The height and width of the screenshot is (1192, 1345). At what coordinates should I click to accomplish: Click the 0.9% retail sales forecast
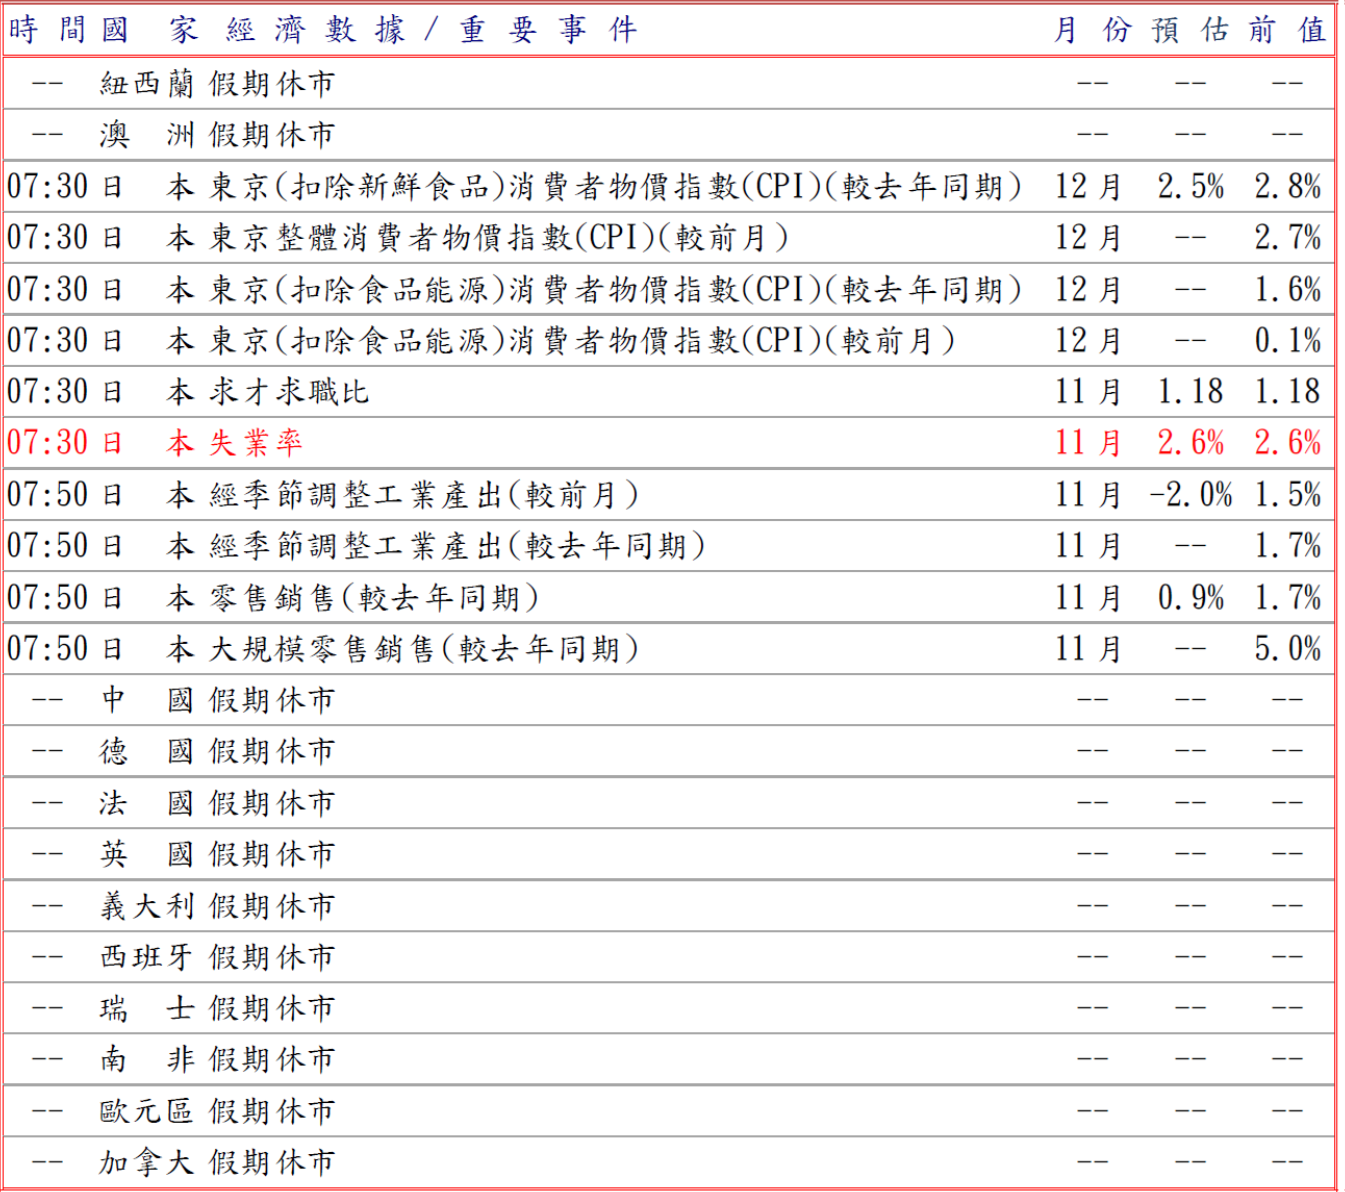click(x=1190, y=598)
